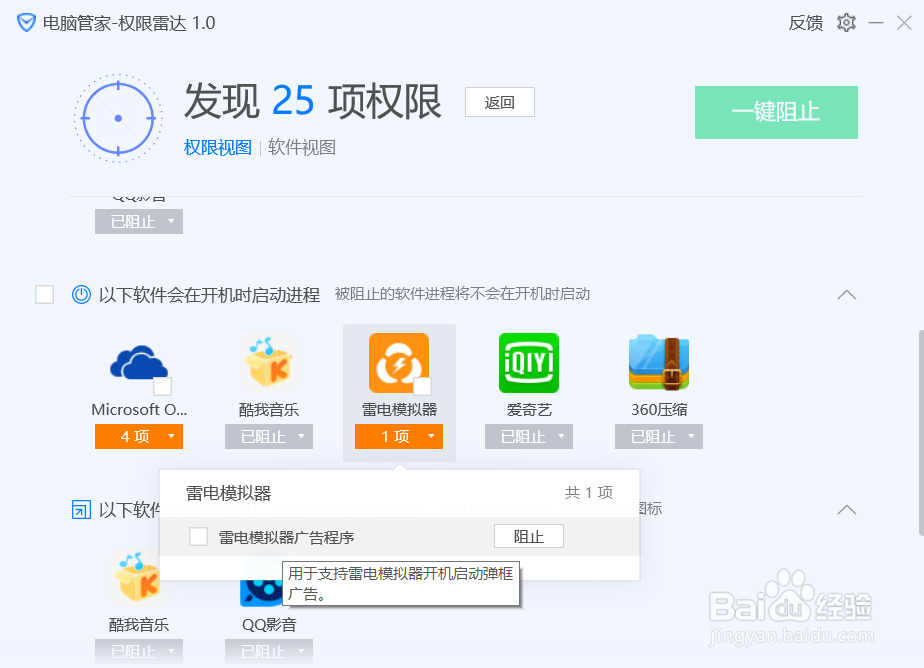Minimize the 权限雷达 window
This screenshot has width=924, height=668.
(876, 23)
